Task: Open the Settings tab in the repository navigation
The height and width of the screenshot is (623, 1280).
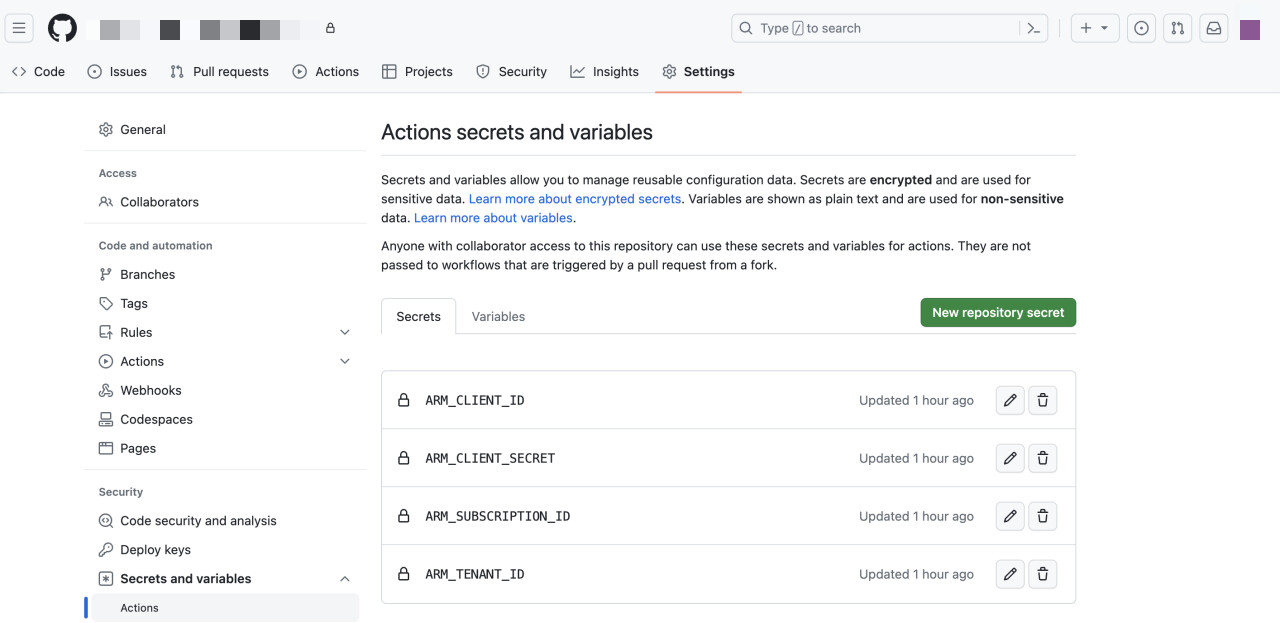Action: [708, 71]
